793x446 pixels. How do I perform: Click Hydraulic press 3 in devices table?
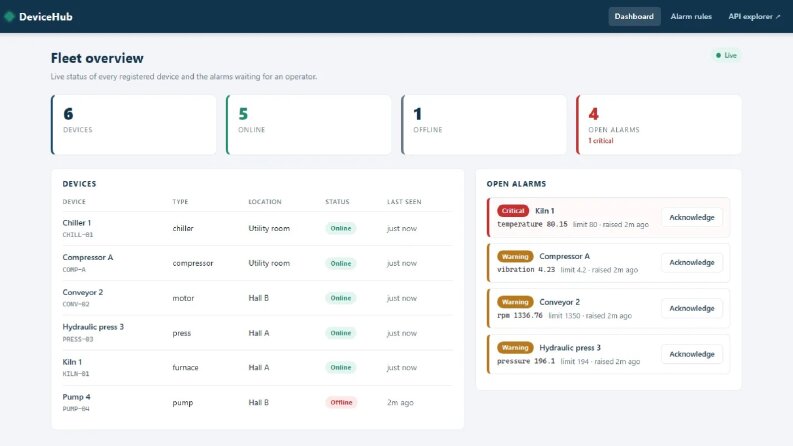pyautogui.click(x=93, y=327)
